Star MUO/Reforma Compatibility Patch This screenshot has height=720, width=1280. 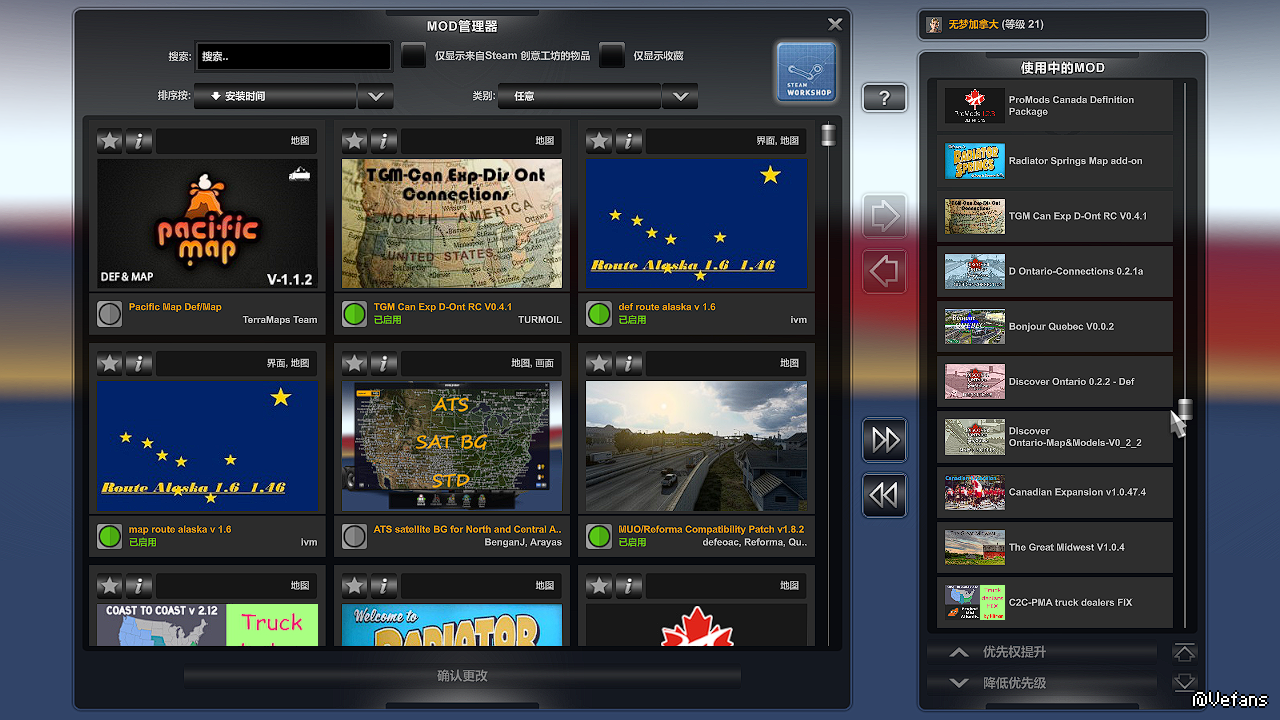coord(599,363)
